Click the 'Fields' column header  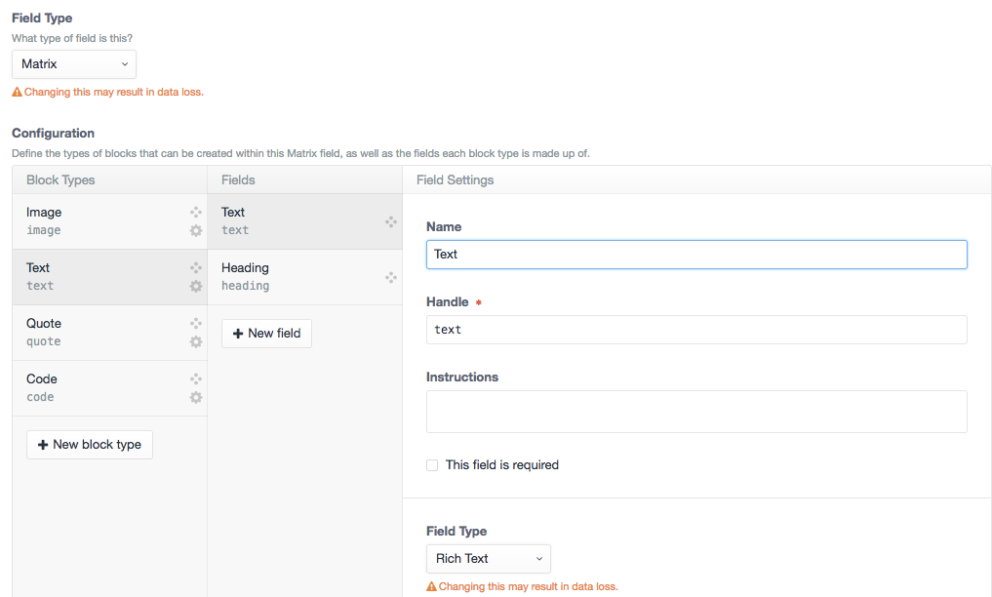[x=238, y=180]
